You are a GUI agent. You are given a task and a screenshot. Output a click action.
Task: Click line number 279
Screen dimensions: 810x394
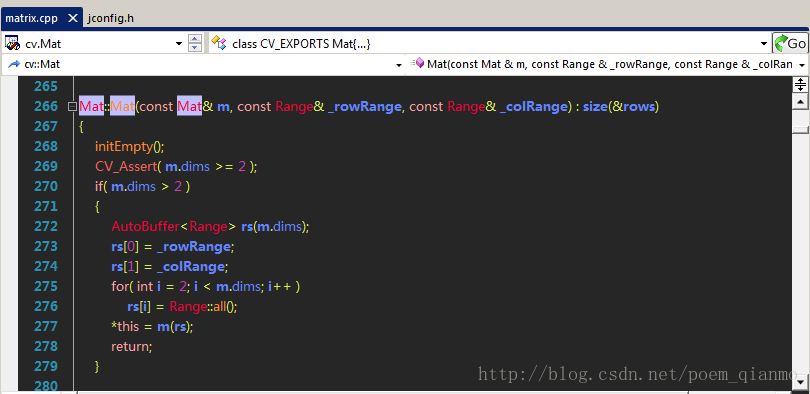pyautogui.click(x=46, y=366)
